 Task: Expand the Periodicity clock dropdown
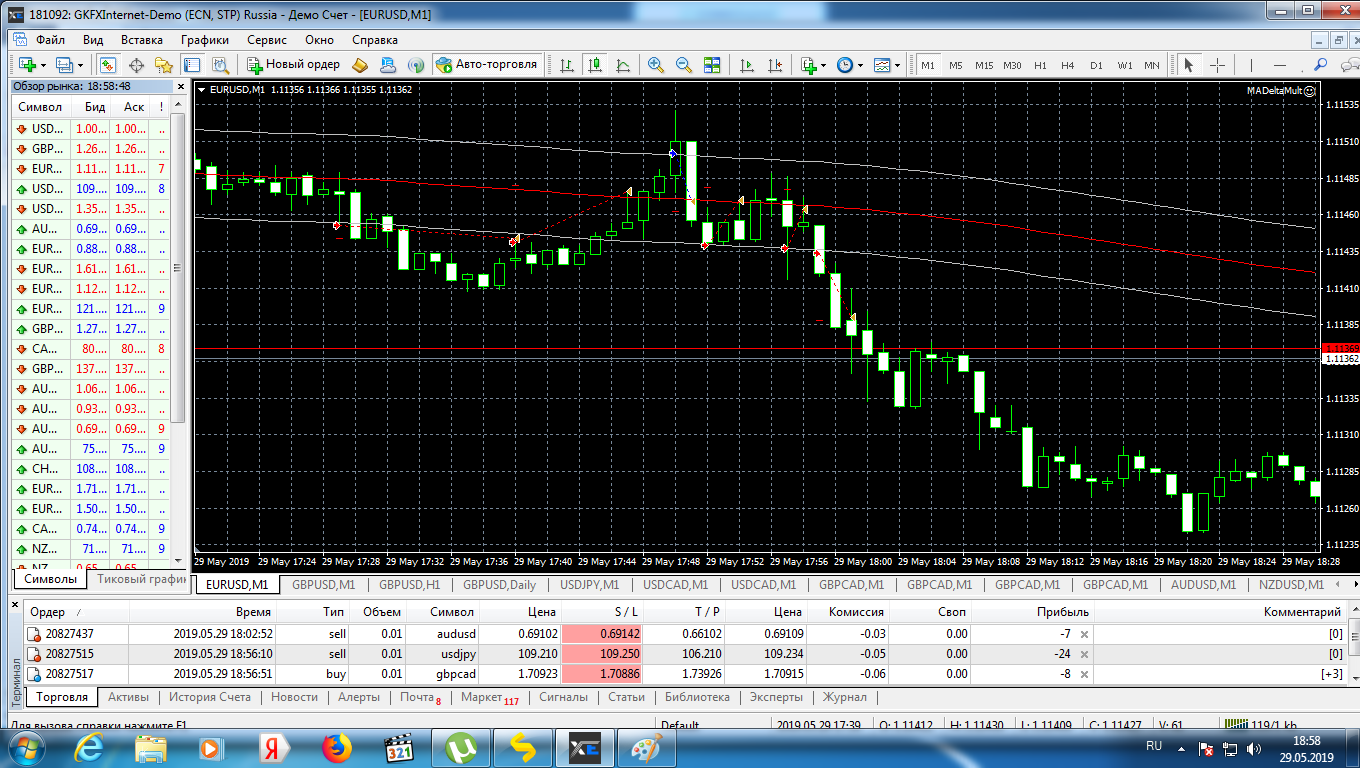tap(860, 65)
